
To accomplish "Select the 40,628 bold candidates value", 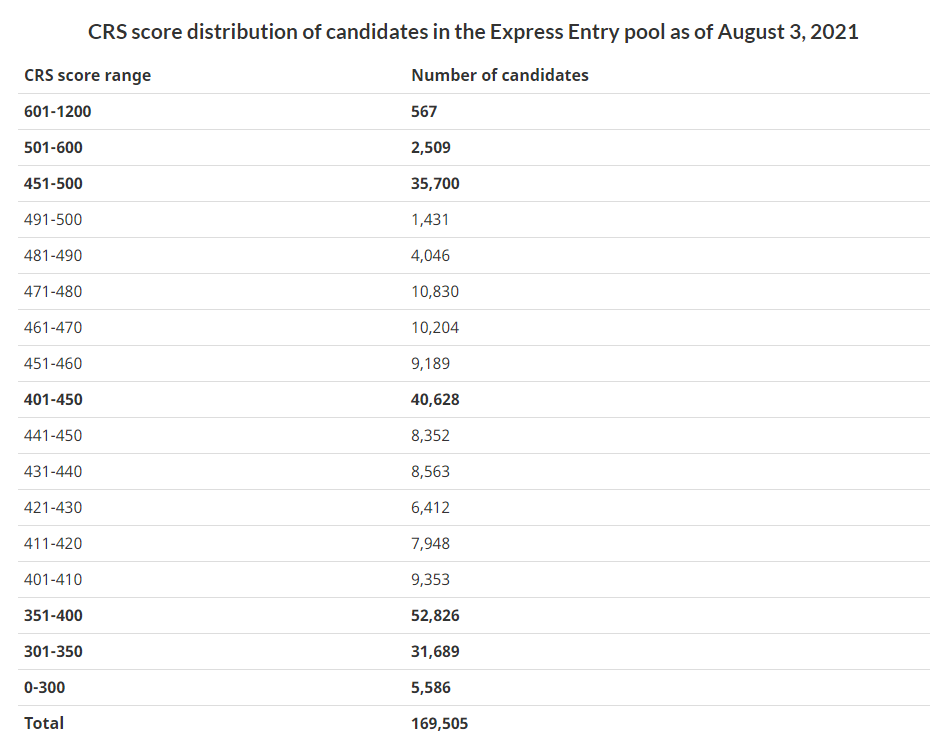I will click(x=435, y=399).
